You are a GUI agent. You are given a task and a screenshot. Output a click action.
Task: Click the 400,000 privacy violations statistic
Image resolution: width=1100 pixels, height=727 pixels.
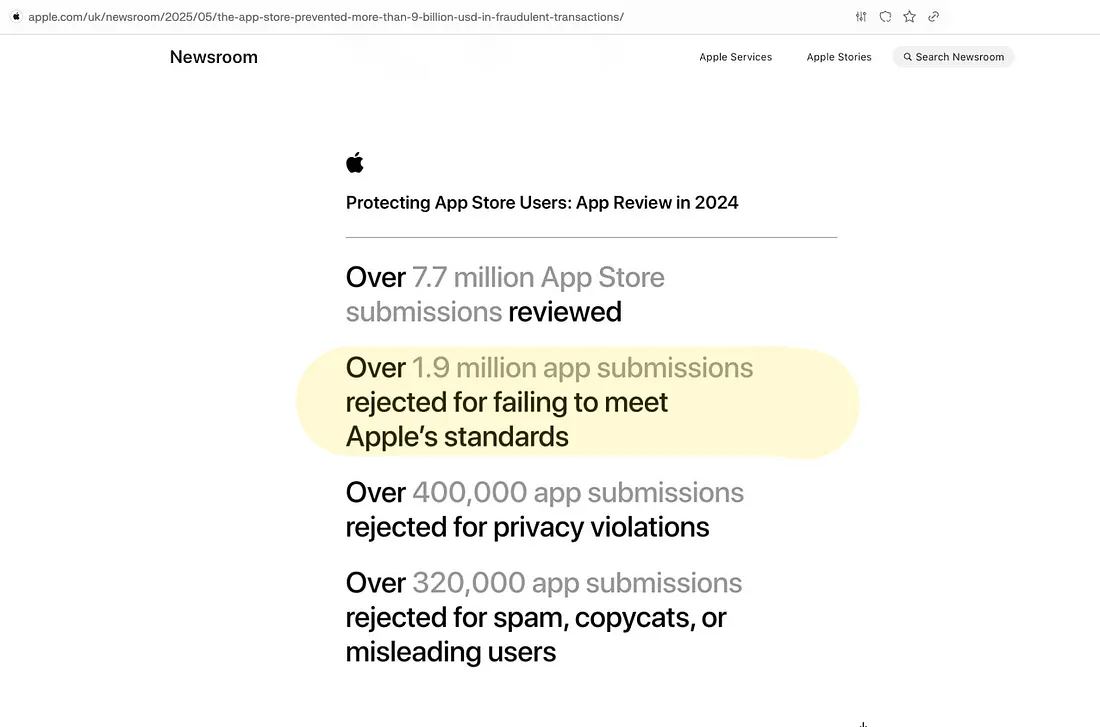[544, 509]
